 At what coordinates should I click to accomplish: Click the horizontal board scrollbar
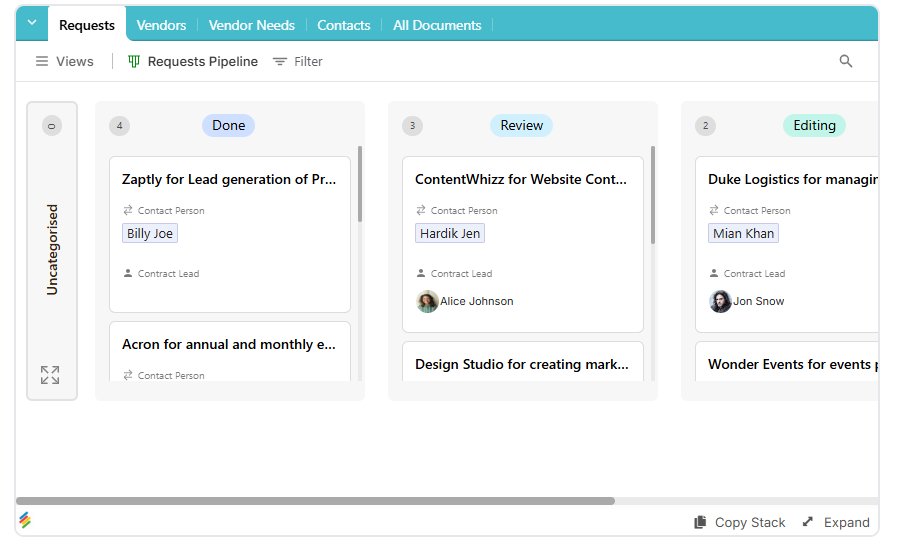click(315, 501)
